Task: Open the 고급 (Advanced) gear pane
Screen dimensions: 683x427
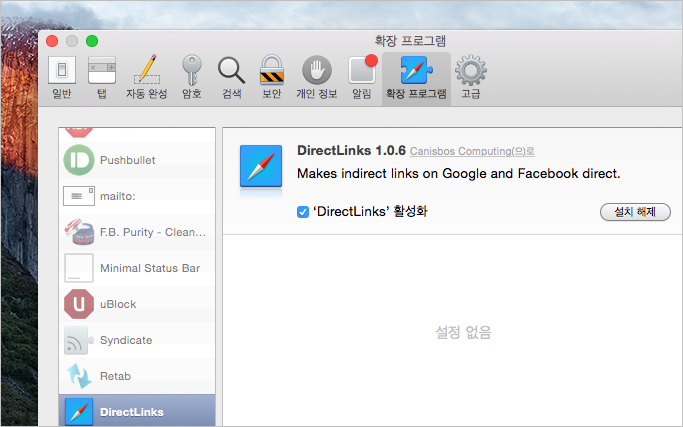Action: coord(471,78)
